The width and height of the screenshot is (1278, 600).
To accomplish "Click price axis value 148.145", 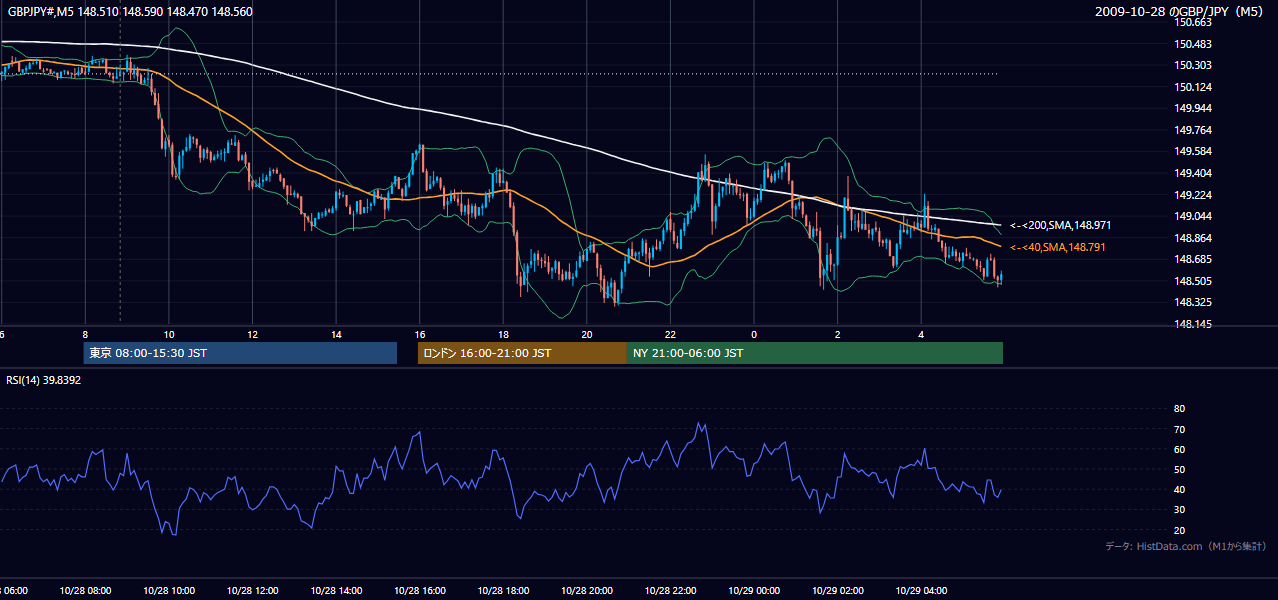I will (1194, 324).
